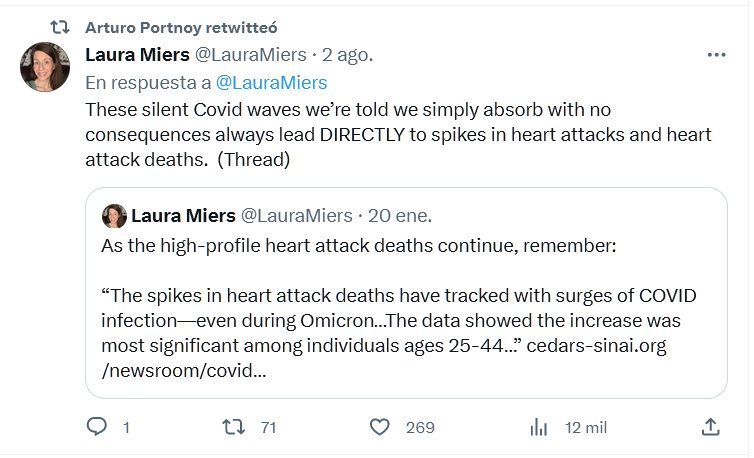
Task: Click the 269 likes count
Action: (419, 427)
